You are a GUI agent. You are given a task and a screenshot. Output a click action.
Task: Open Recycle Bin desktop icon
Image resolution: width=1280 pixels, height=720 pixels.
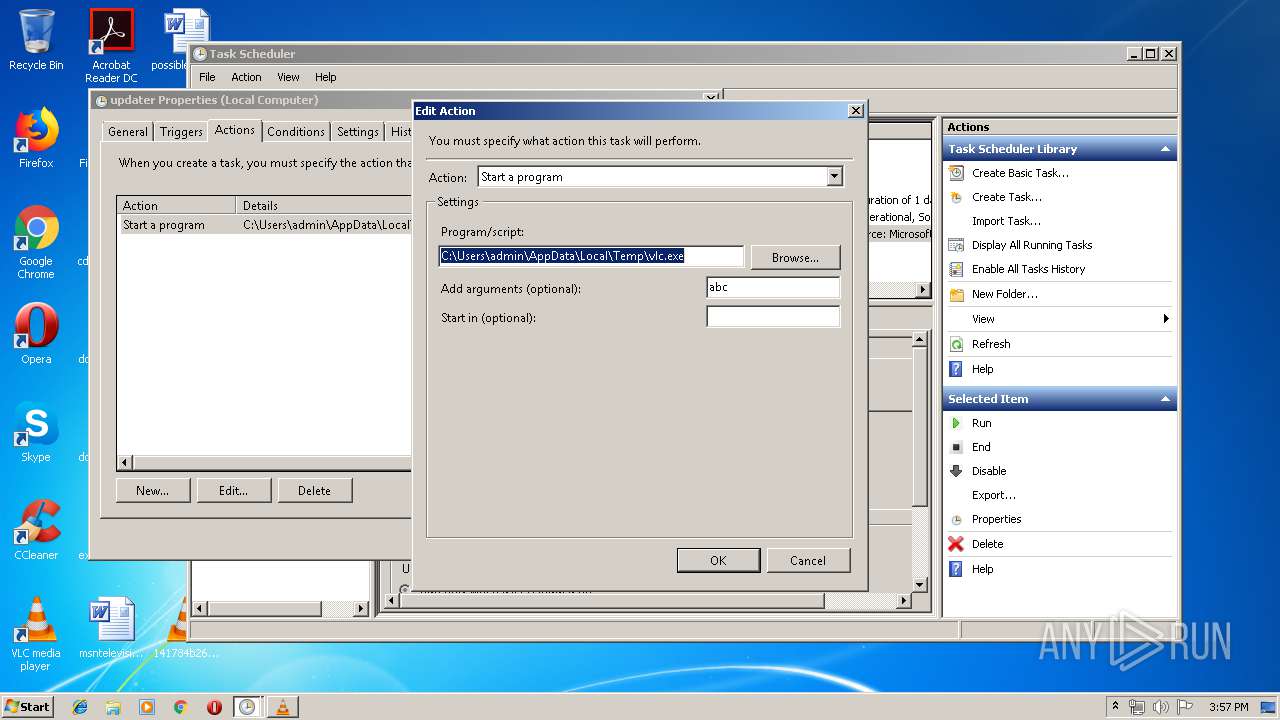pyautogui.click(x=36, y=40)
